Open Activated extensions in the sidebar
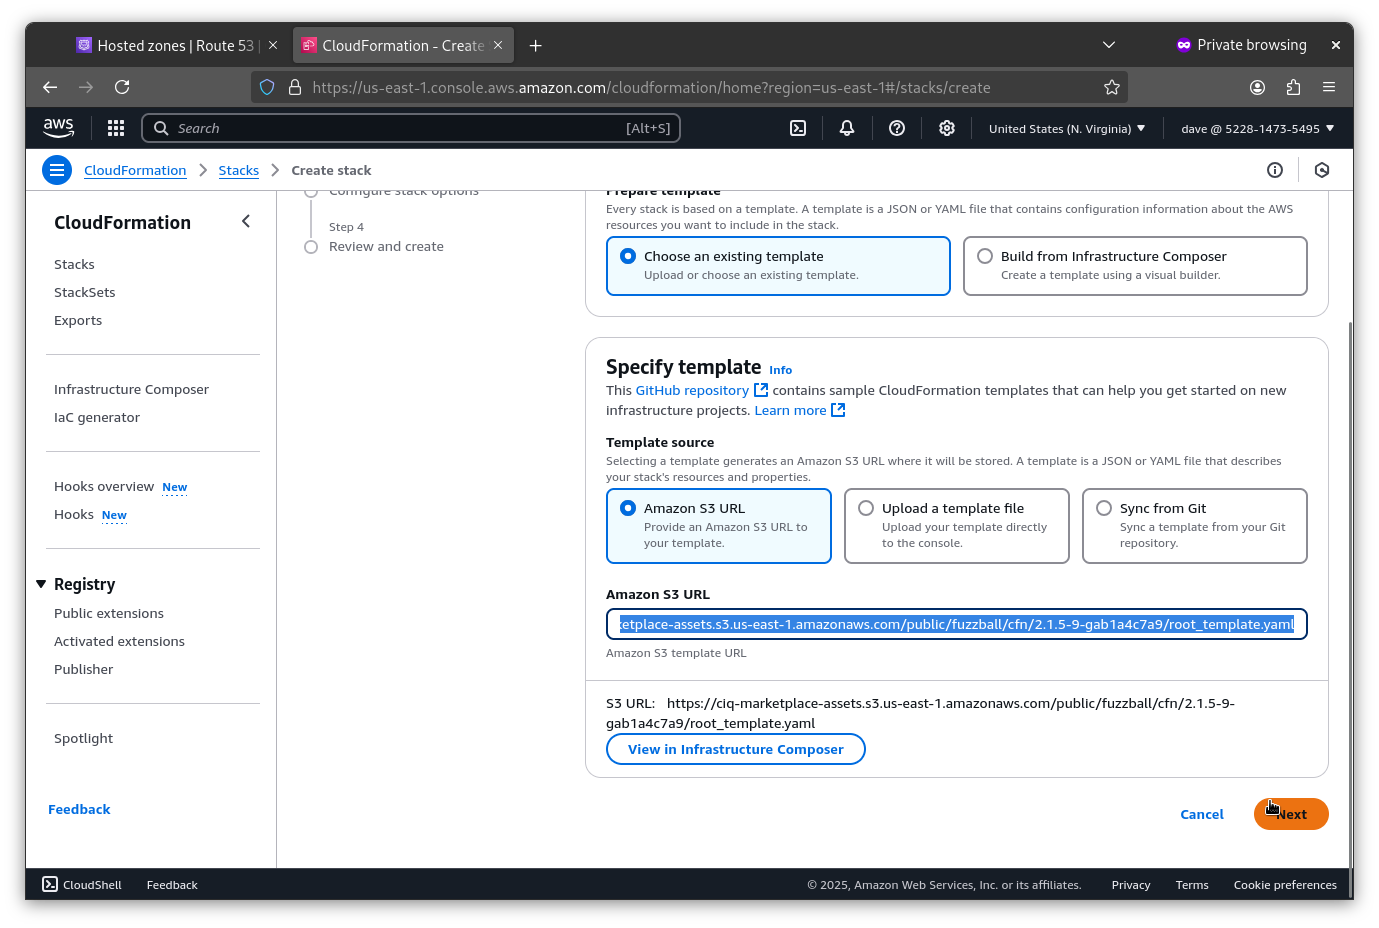Screen dimensions: 1379x928 point(119,641)
